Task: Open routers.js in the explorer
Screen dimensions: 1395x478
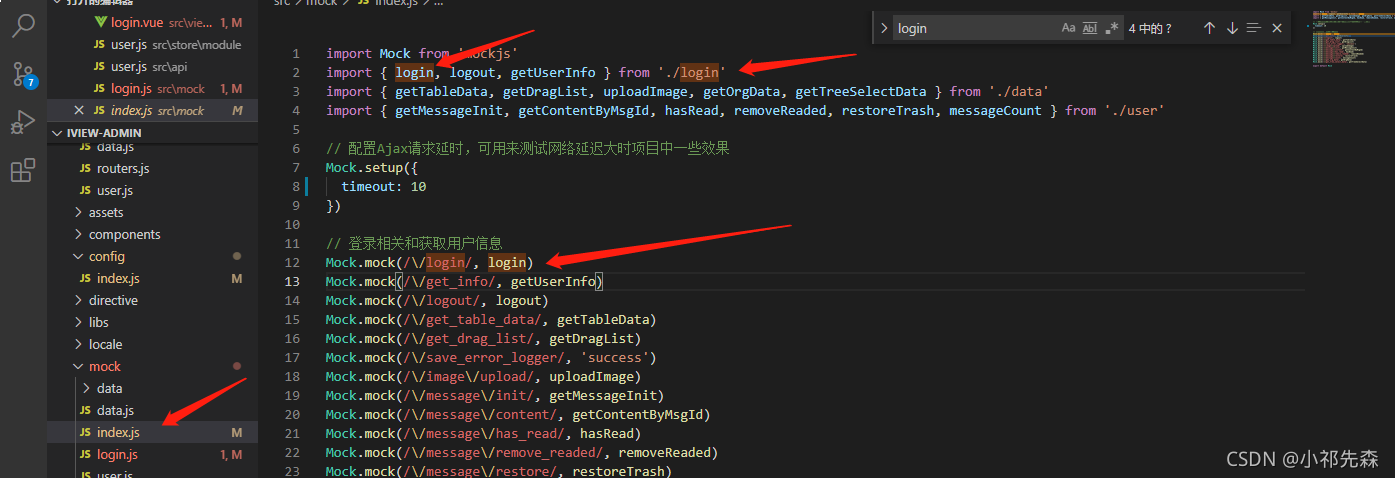Action: click(x=153, y=168)
